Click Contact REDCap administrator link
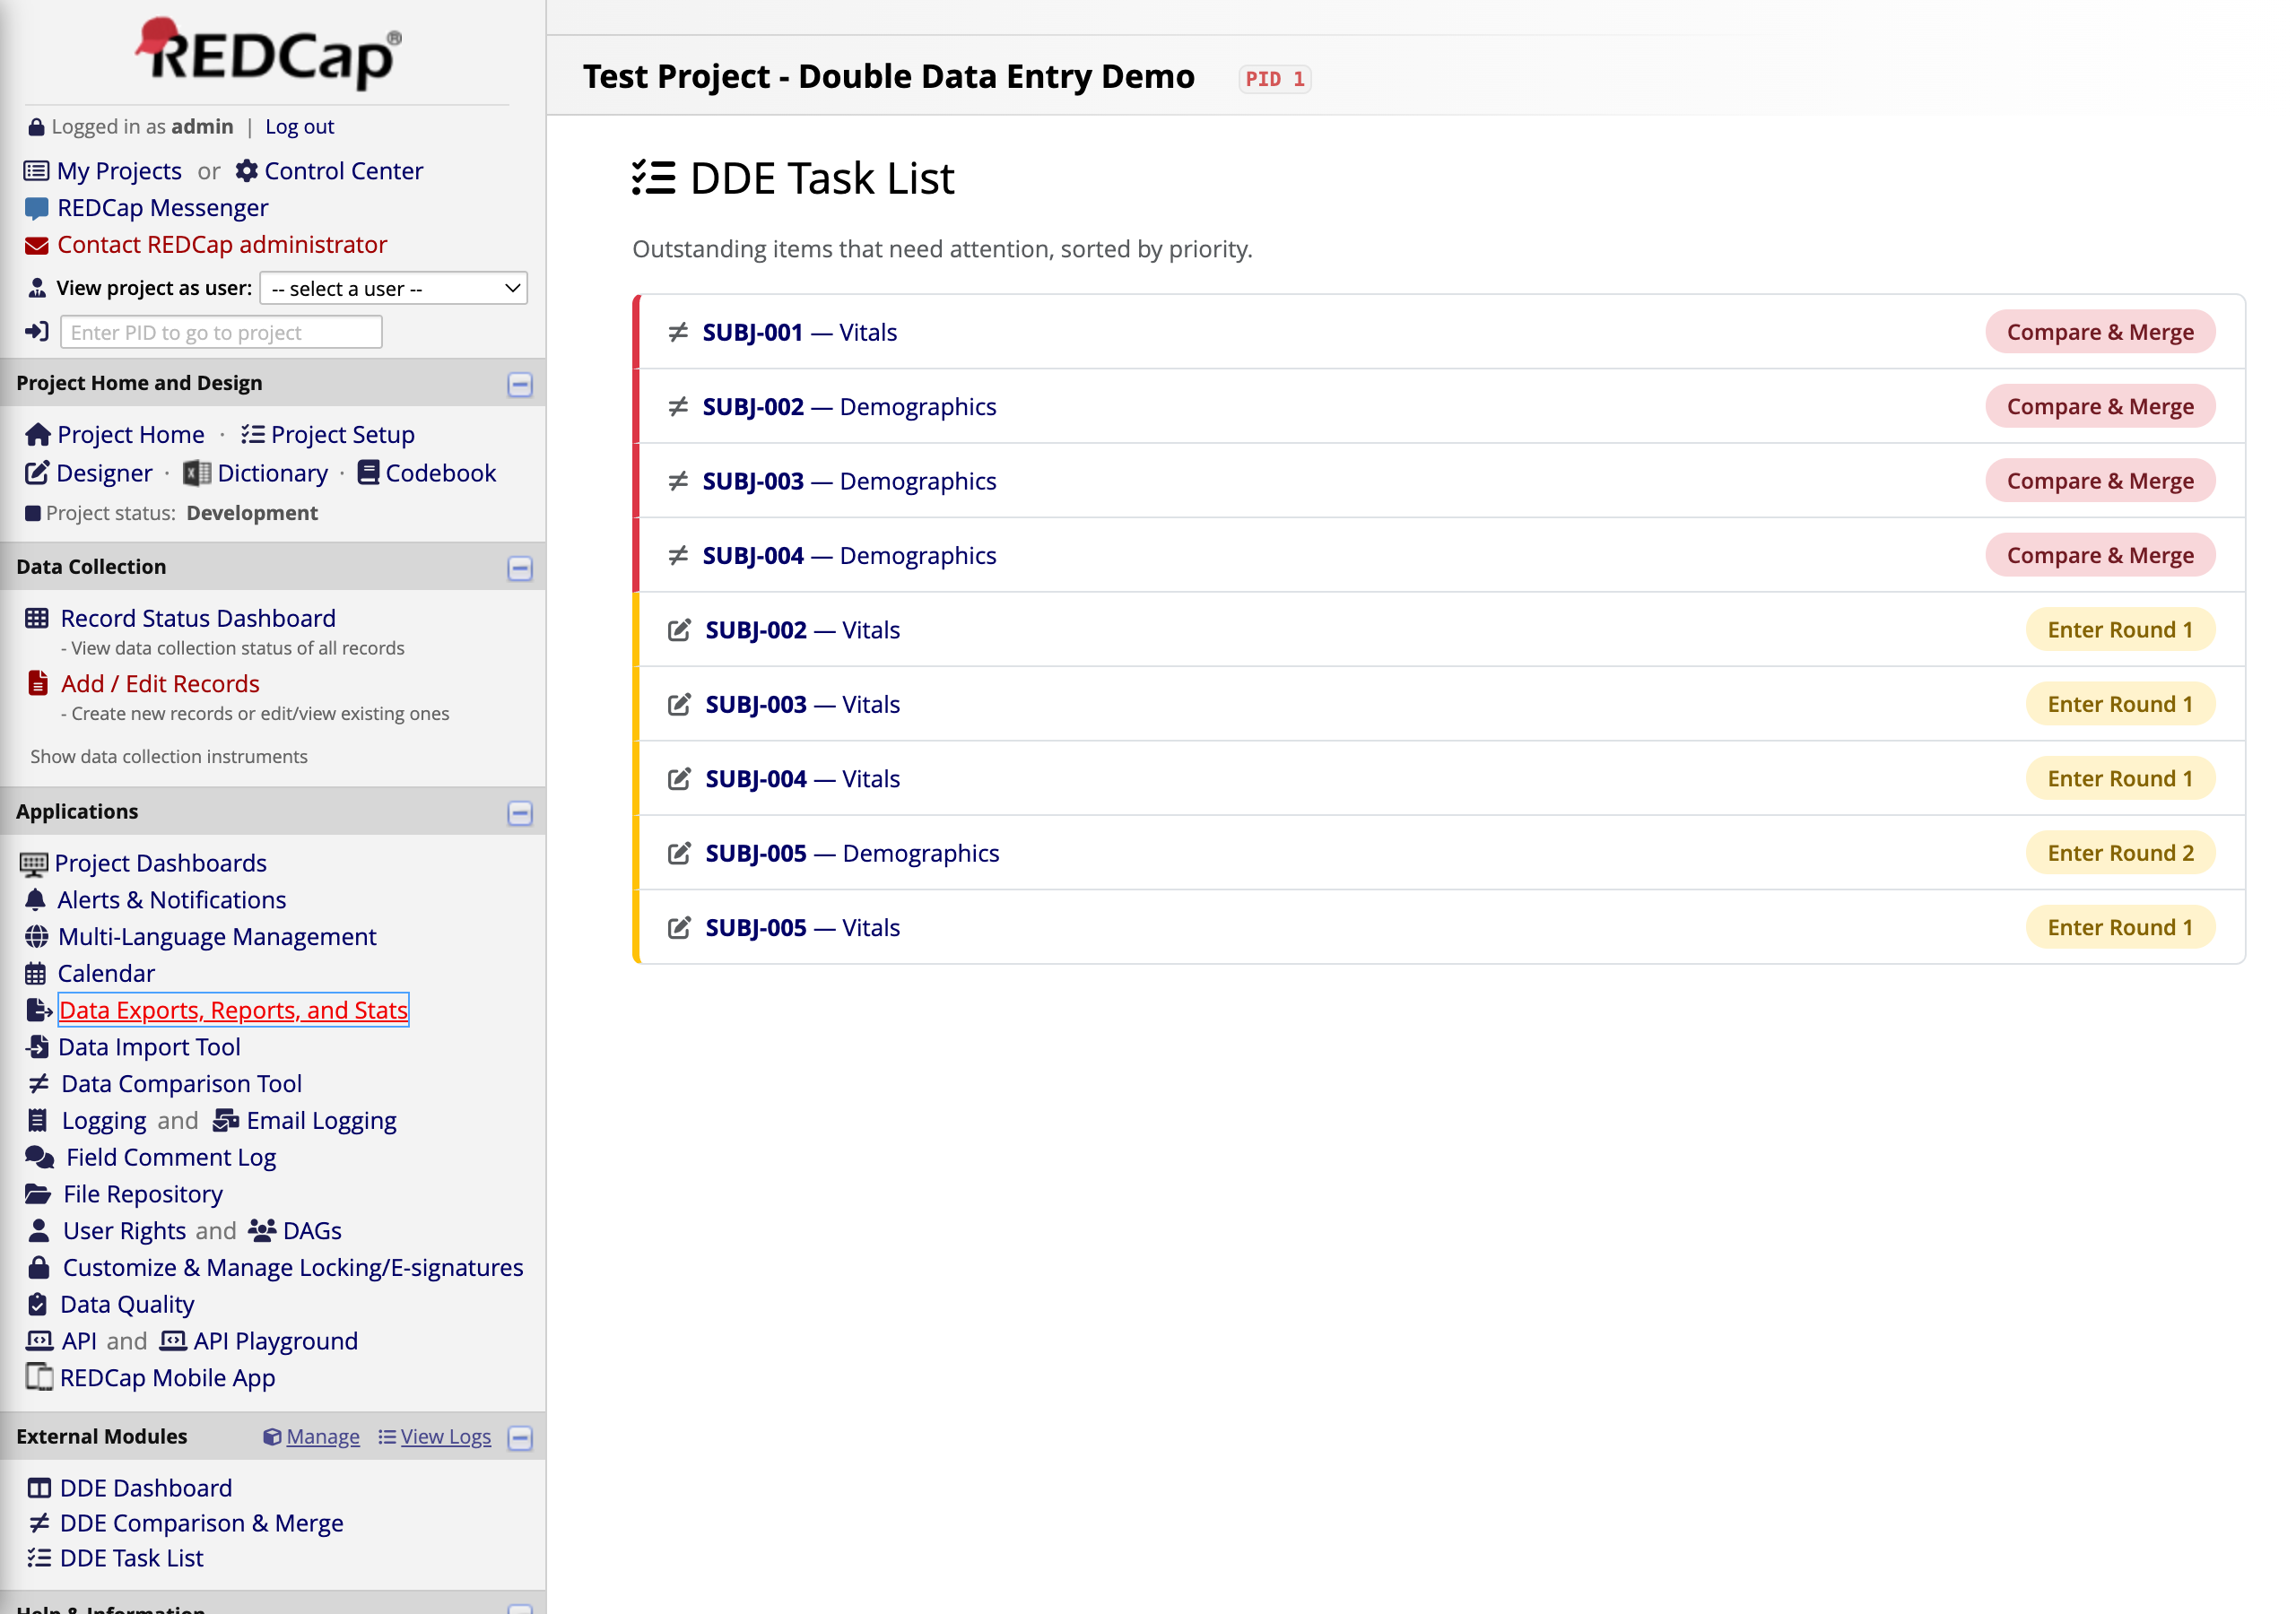 click(x=222, y=245)
